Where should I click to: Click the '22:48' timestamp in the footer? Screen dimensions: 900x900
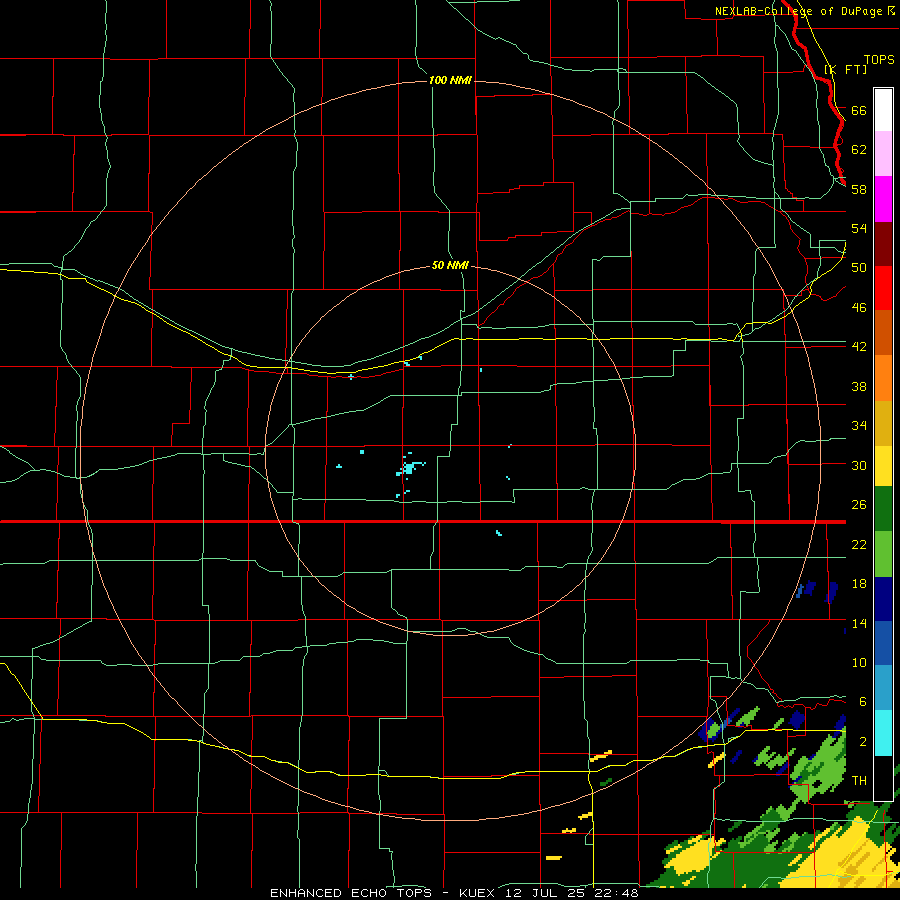click(x=616, y=893)
